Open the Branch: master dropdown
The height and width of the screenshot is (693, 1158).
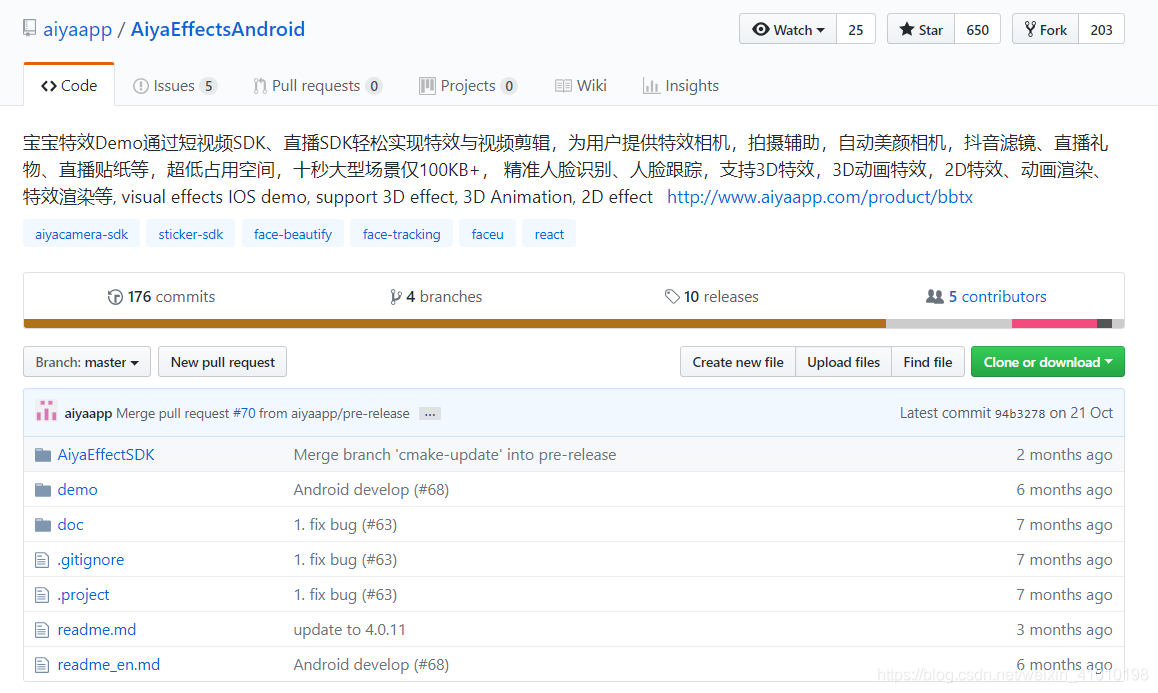coord(87,362)
